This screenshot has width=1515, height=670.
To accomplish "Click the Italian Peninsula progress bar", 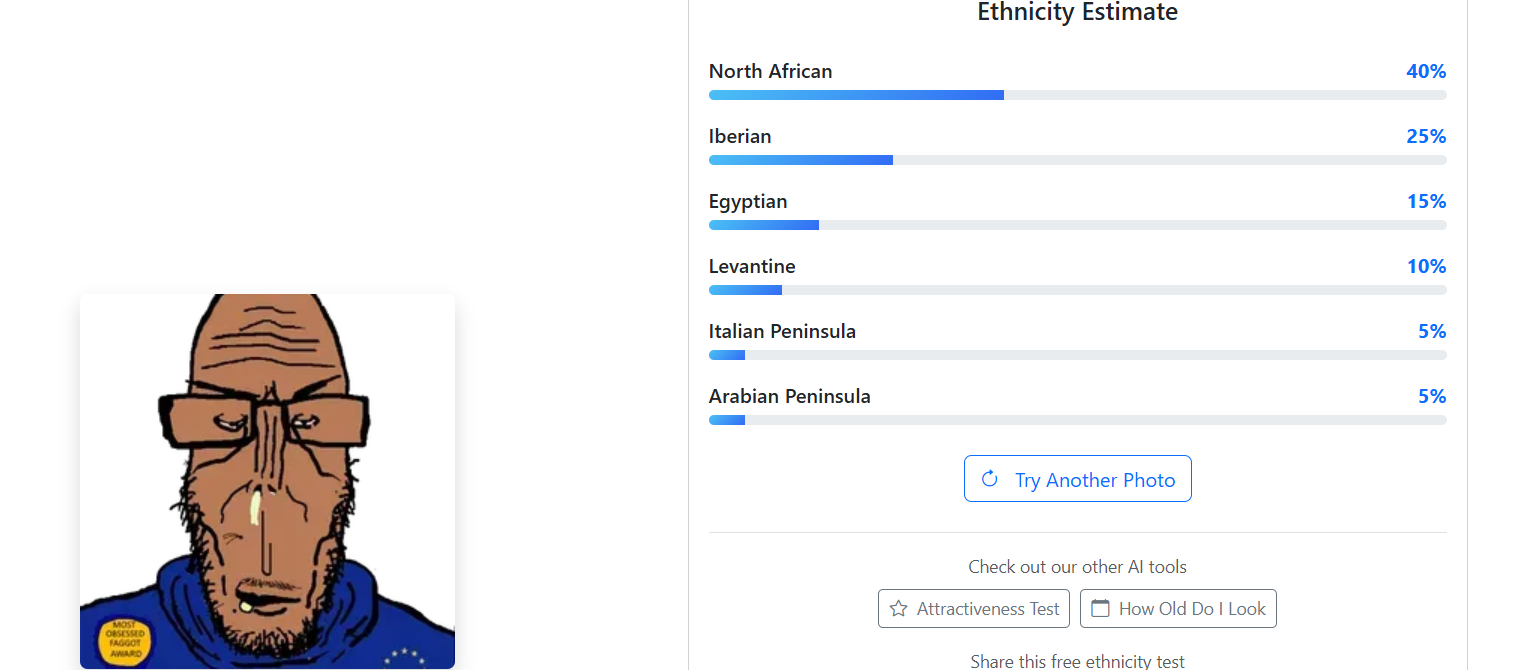I will 1077,355.
